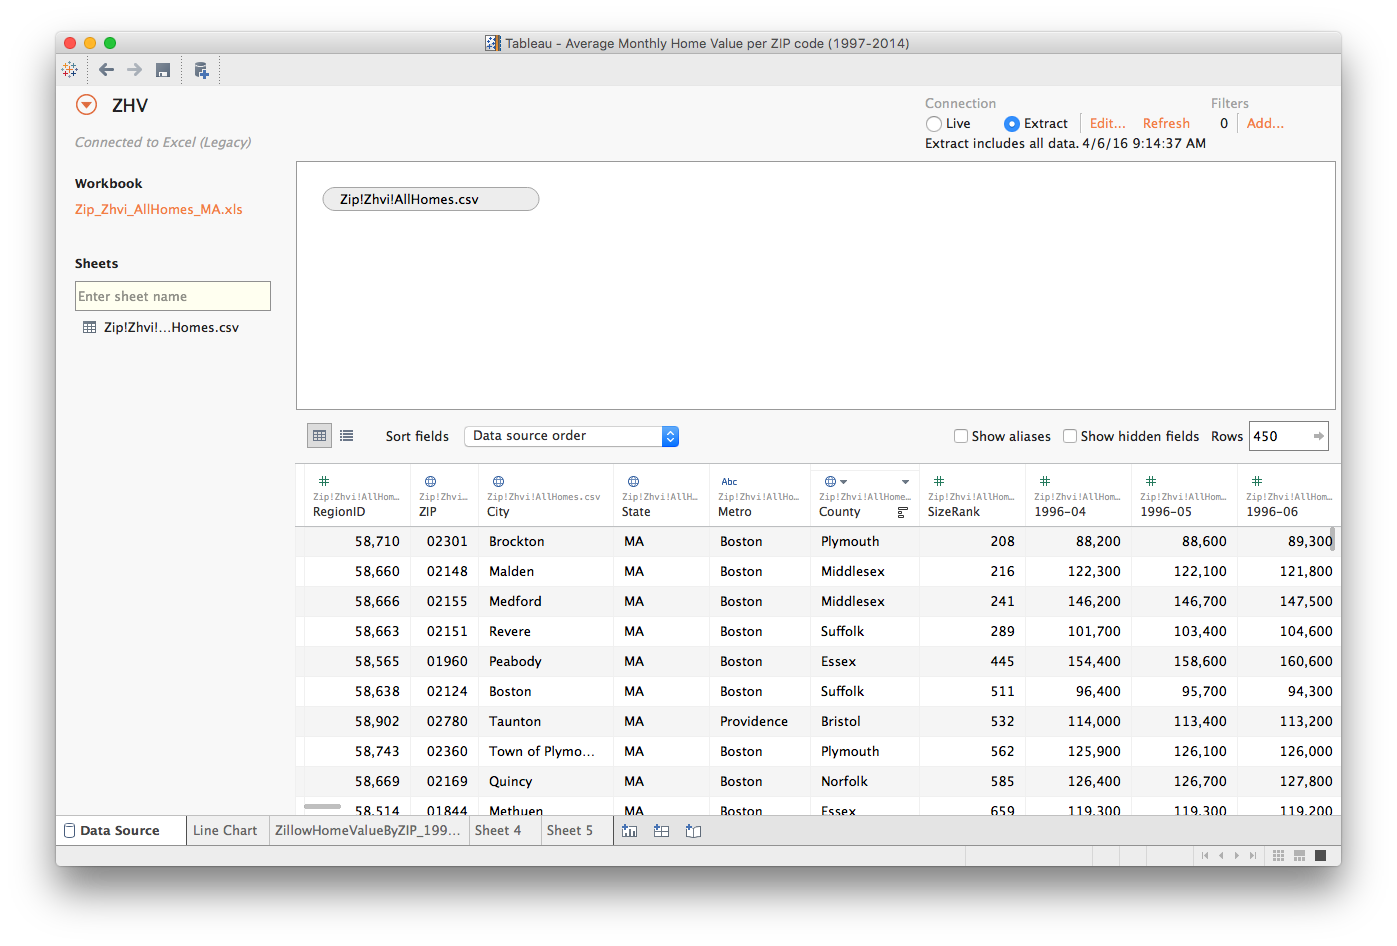
Task: Go to previous sheet navigation arrow
Action: coord(1221,855)
